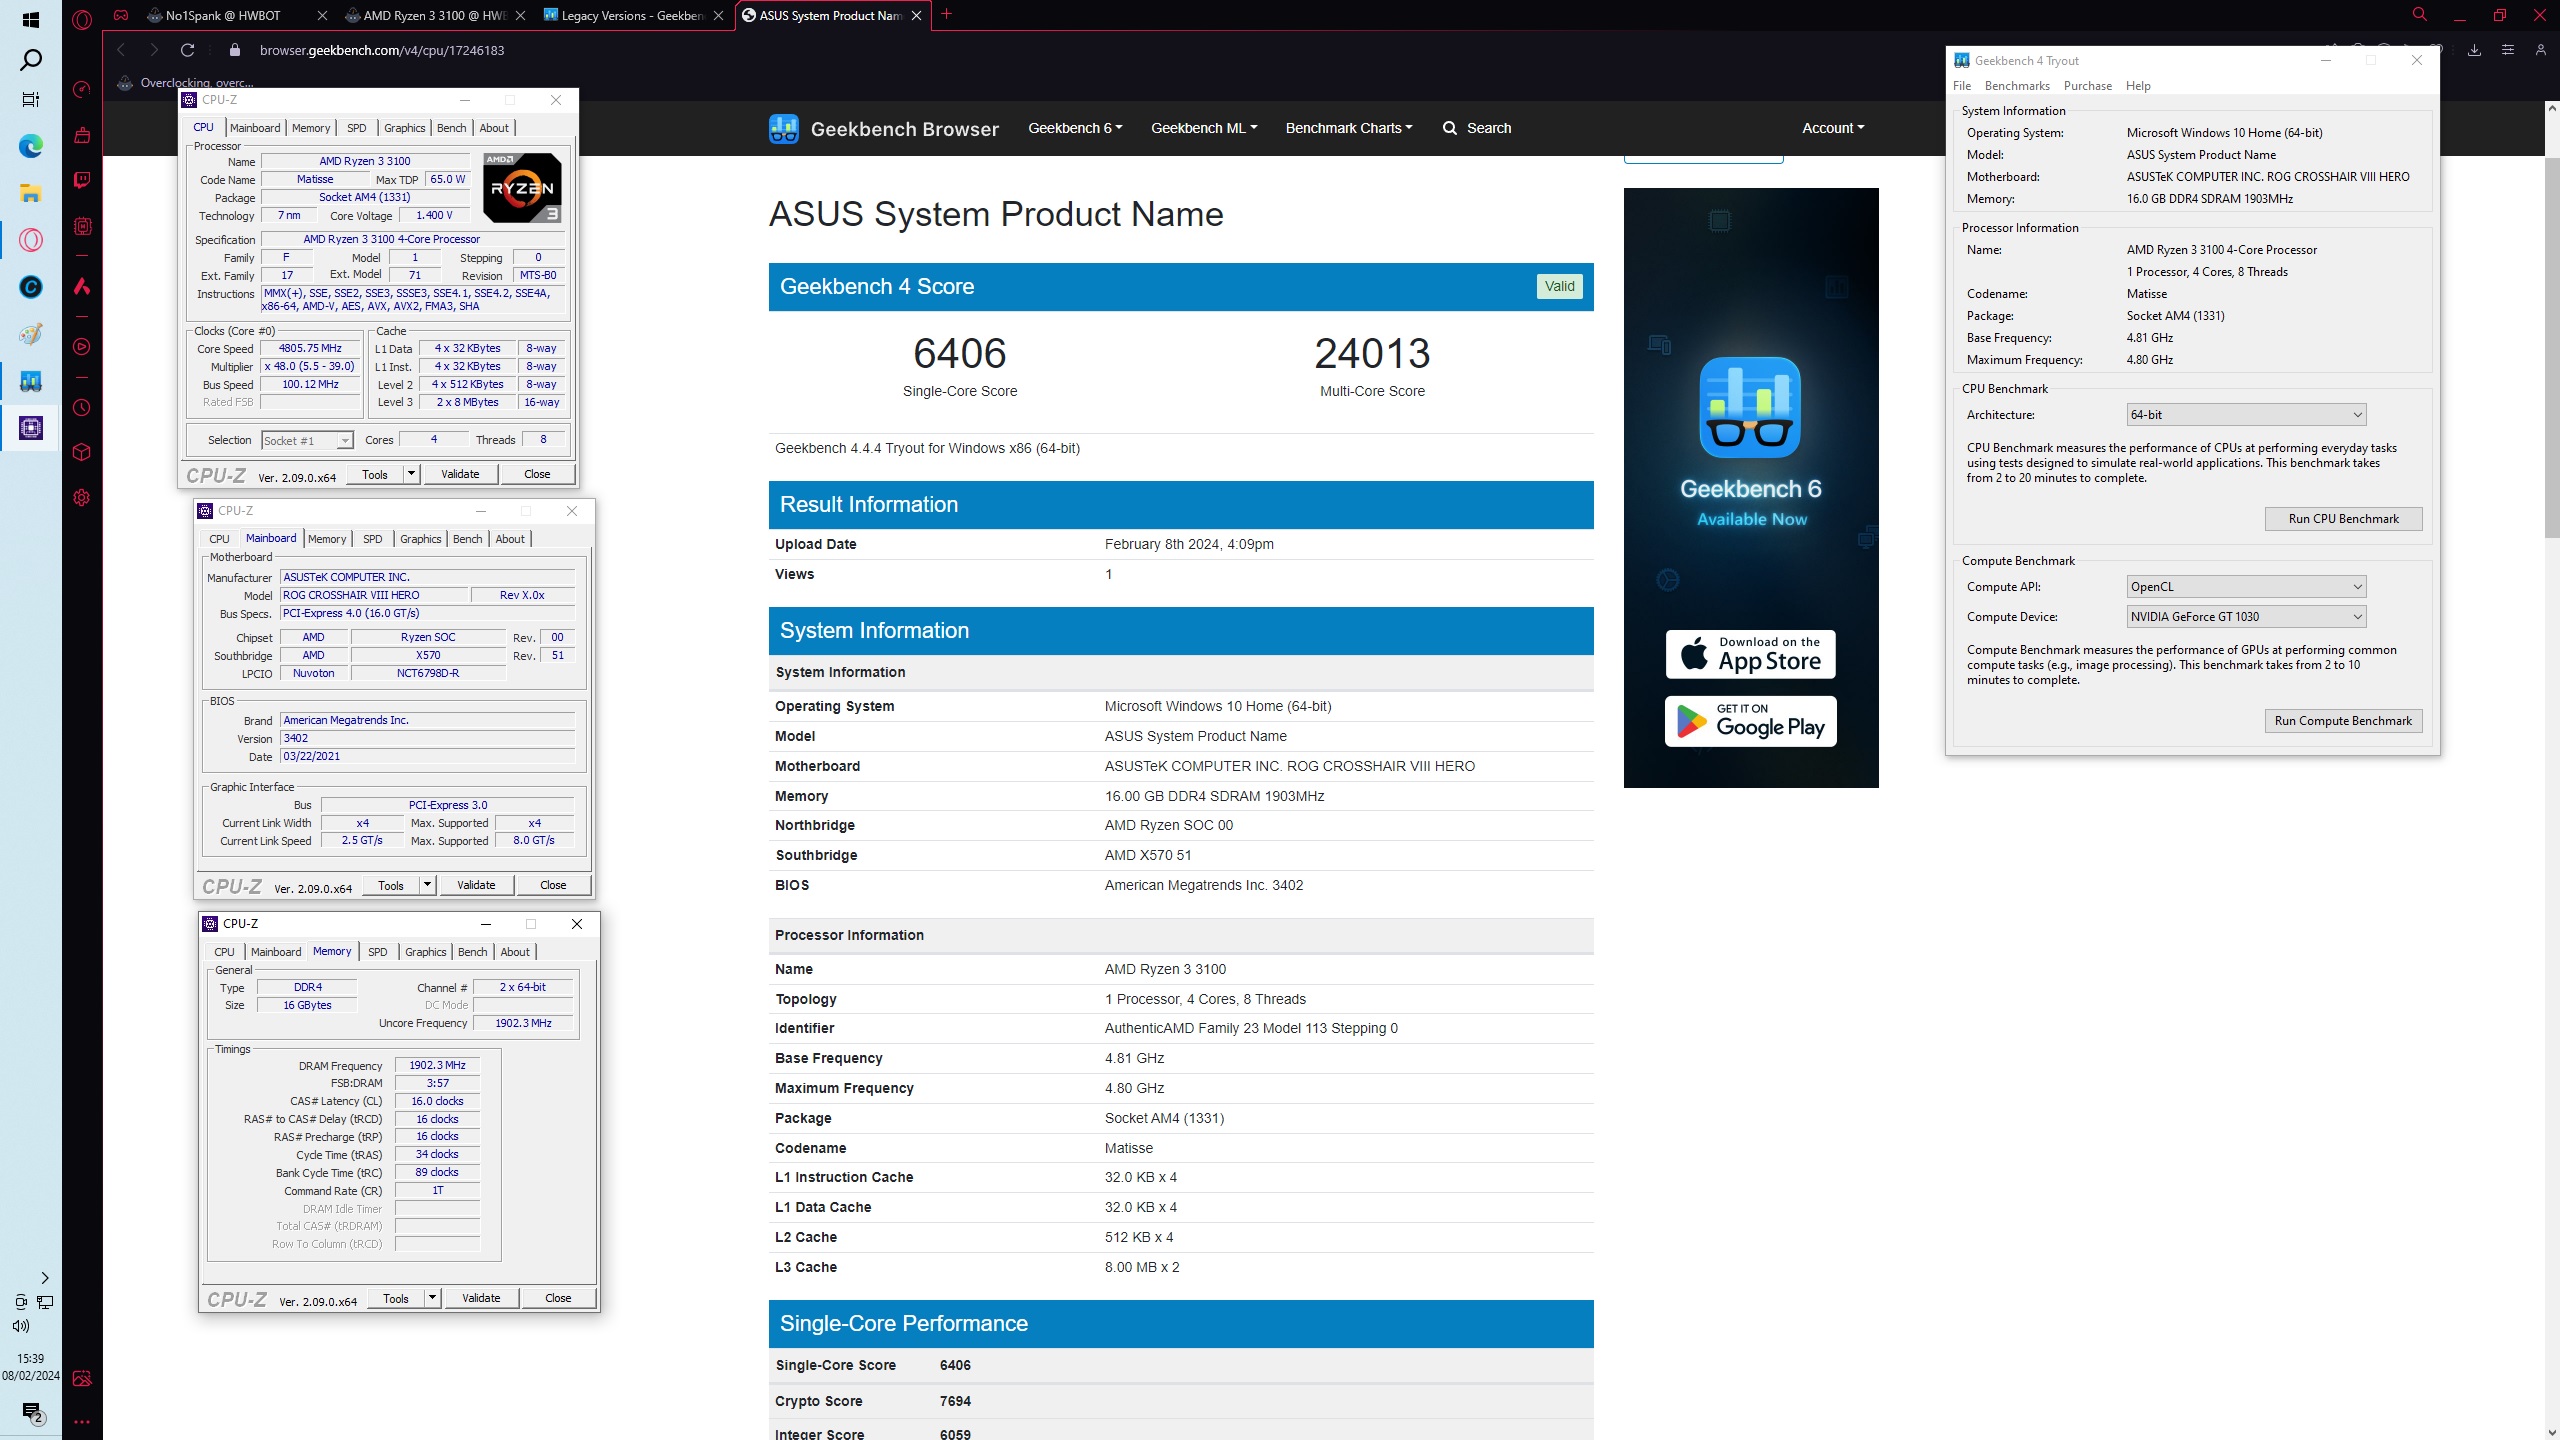This screenshot has width=2560, height=1440.
Task: Expand Geekbench 6 navigation menu
Action: coord(1075,128)
